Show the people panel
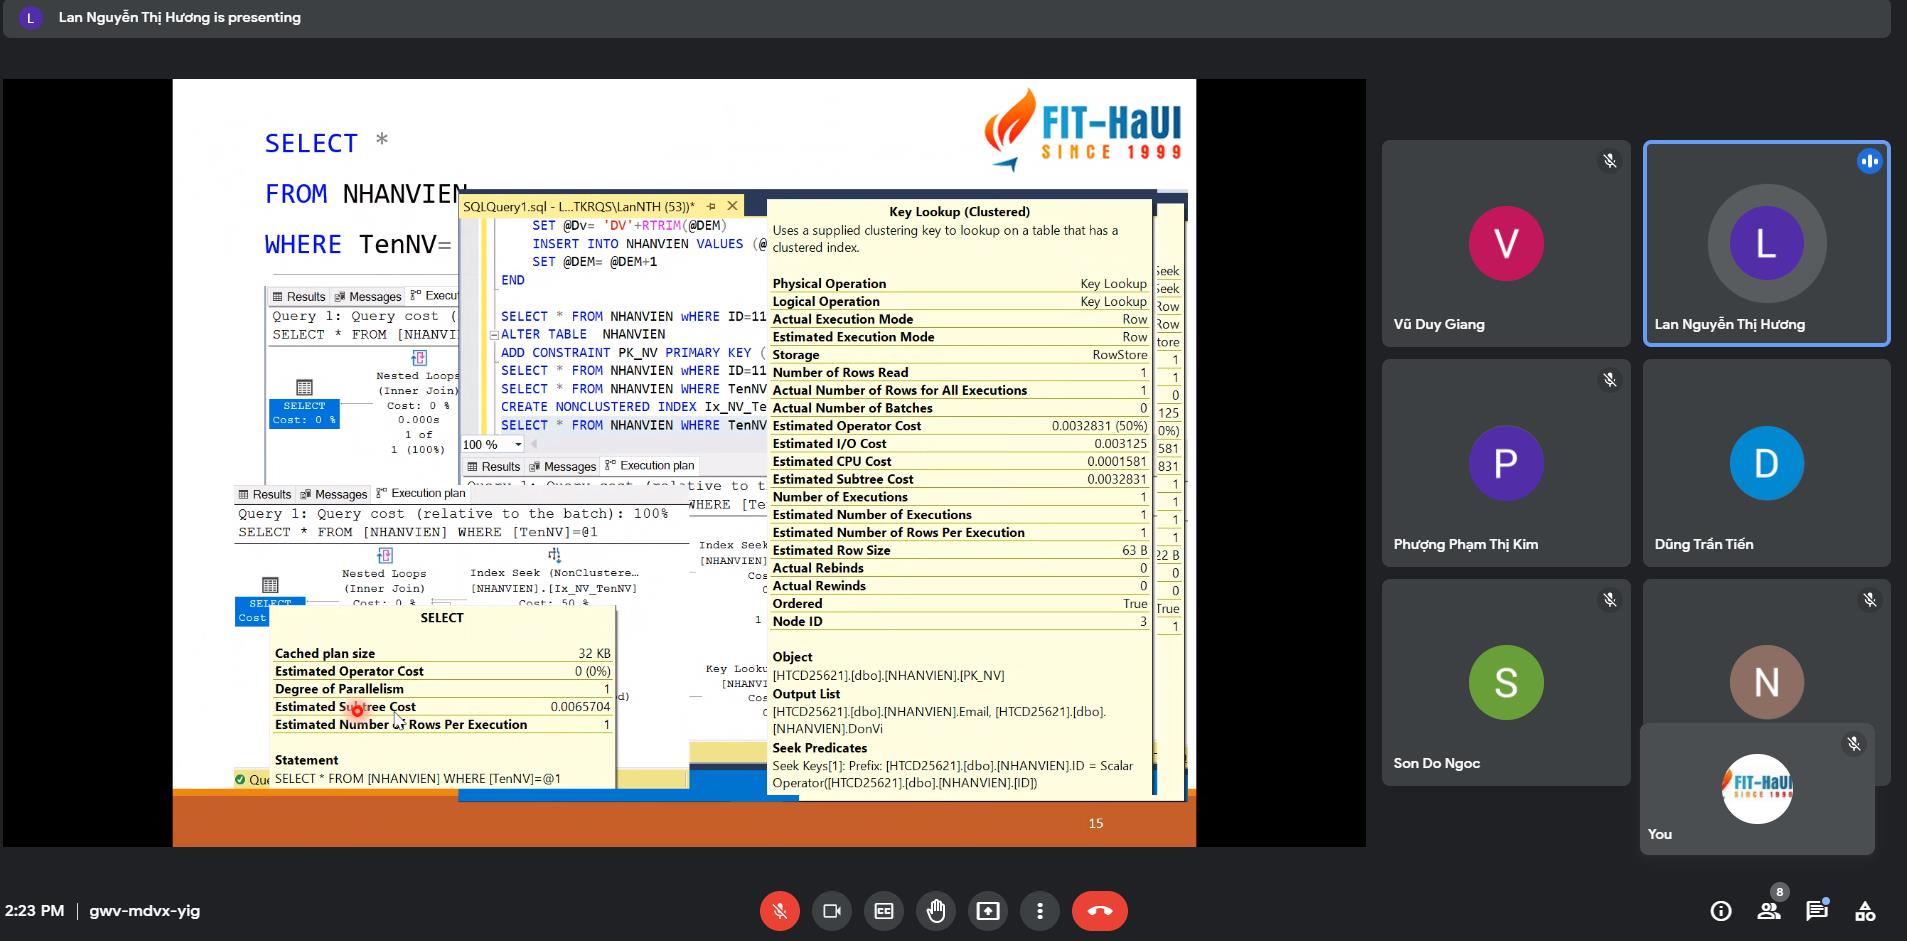This screenshot has width=1907, height=941. [1768, 911]
